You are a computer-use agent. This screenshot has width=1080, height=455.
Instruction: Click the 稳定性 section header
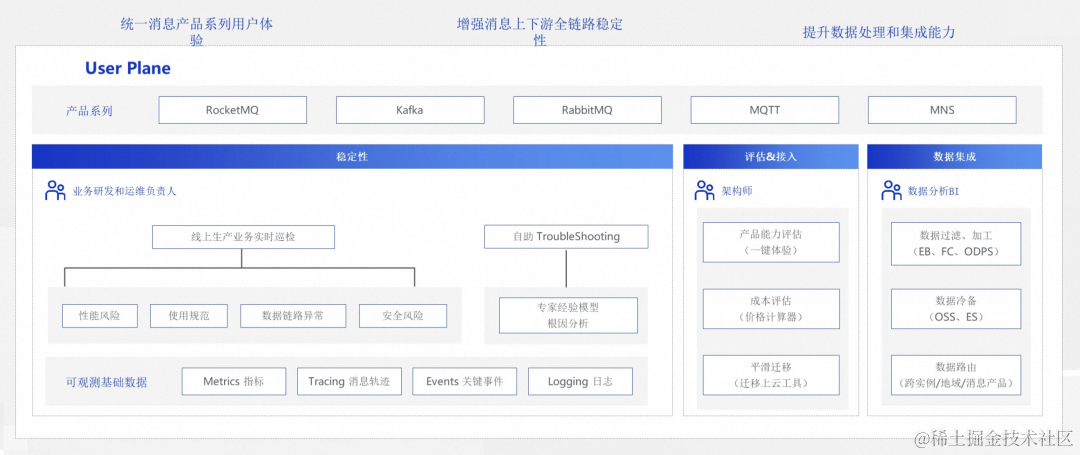[x=352, y=156]
